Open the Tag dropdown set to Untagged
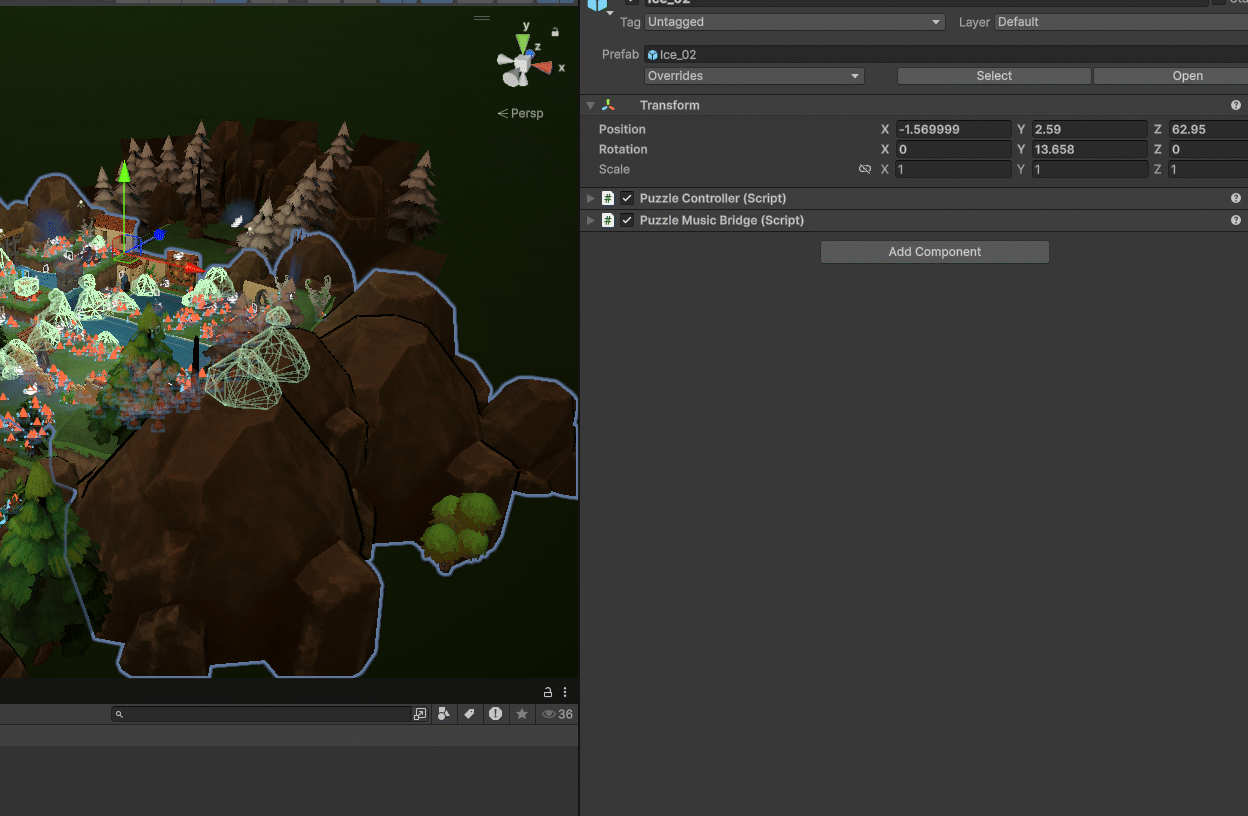Viewport: 1248px width, 816px height. pyautogui.click(x=795, y=22)
